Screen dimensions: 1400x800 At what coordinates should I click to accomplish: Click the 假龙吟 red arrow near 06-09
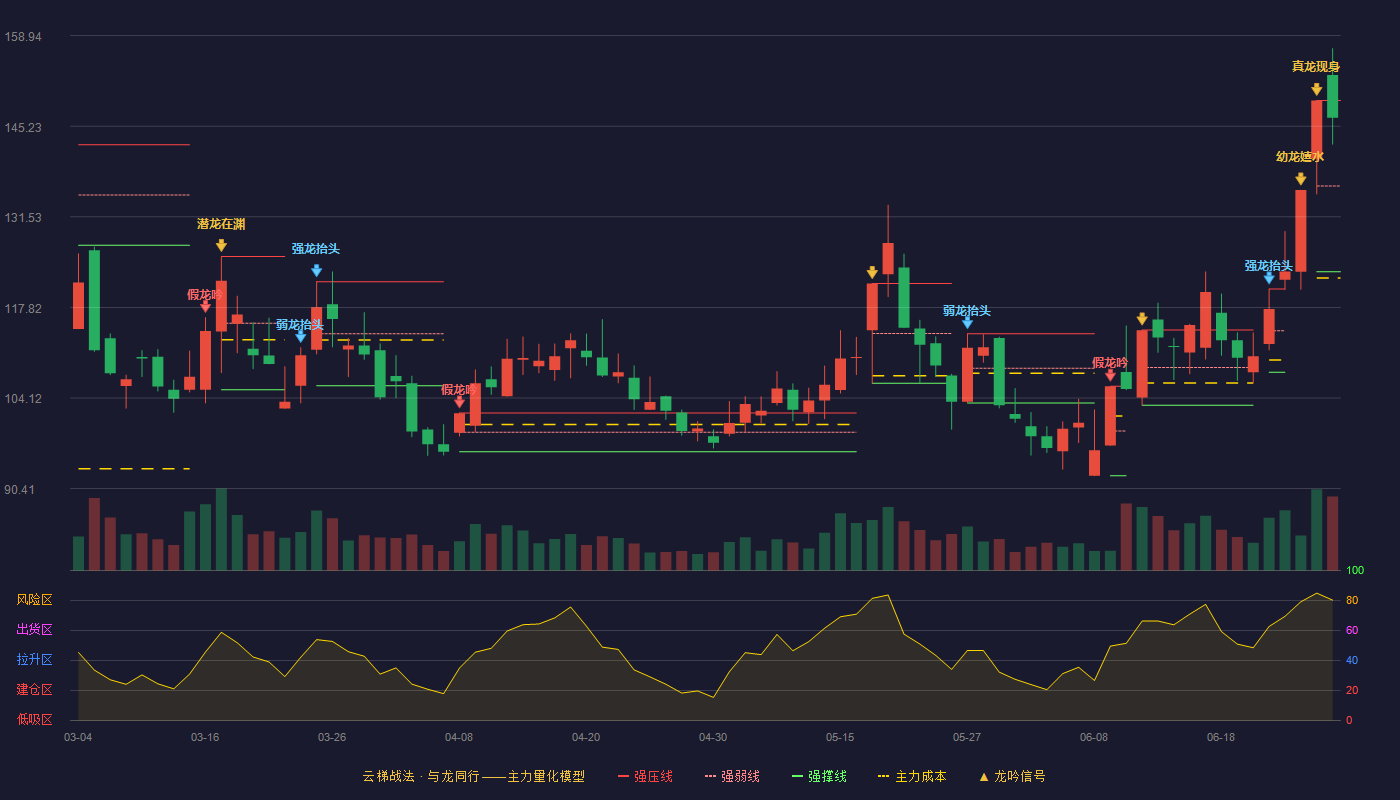pyautogui.click(x=1110, y=374)
